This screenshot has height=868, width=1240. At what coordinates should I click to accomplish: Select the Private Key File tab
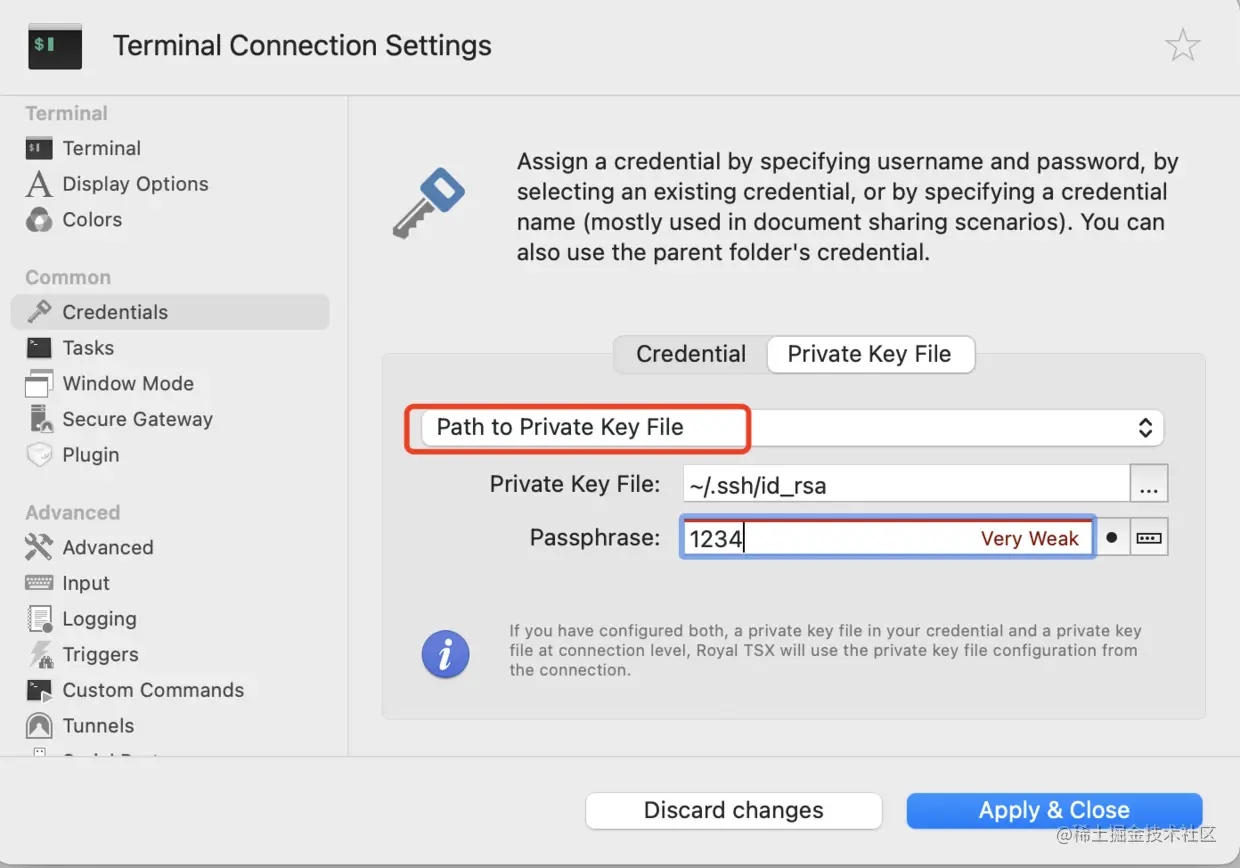click(869, 354)
